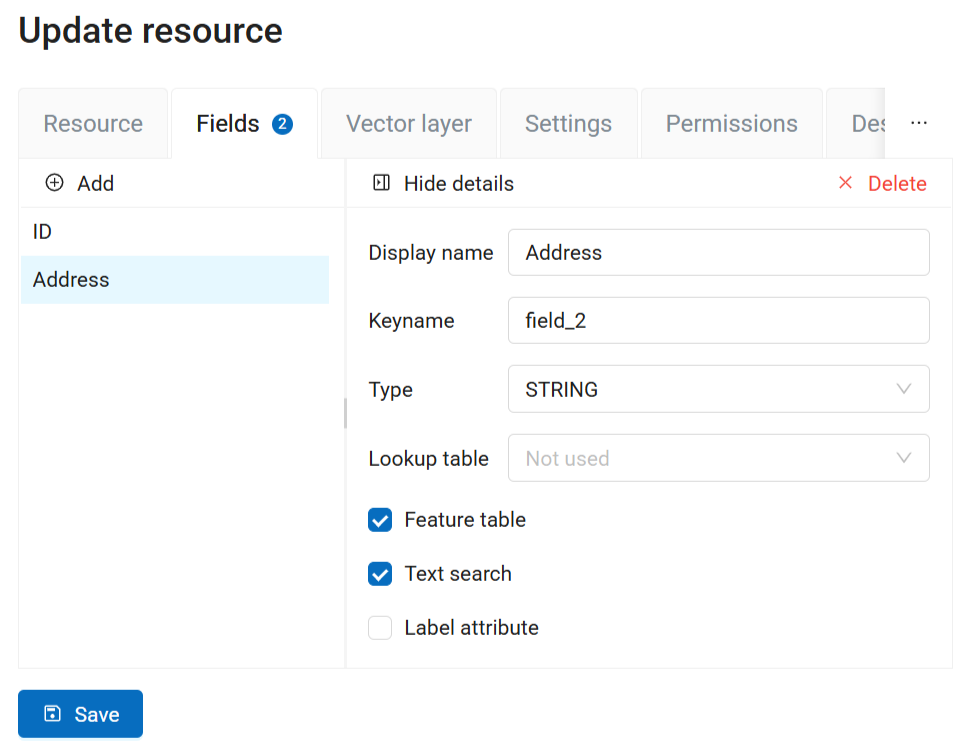Viewport: 971px width, 746px height.
Task: Select the Address field in list
Action: (175, 280)
